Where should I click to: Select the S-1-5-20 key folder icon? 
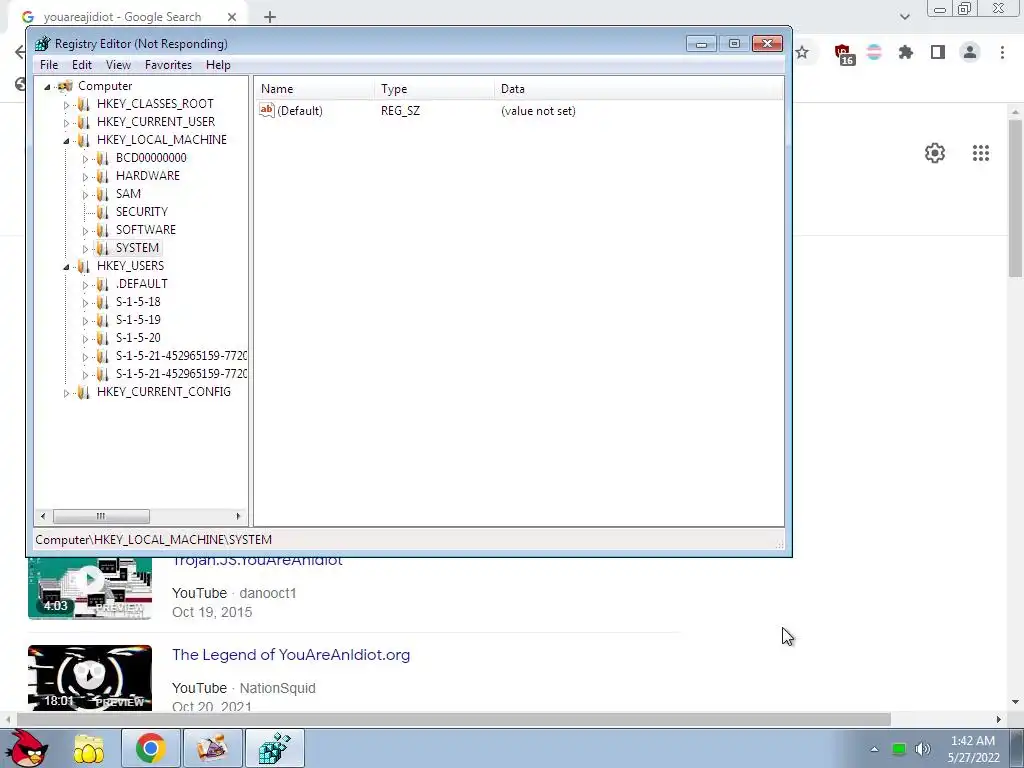point(103,338)
